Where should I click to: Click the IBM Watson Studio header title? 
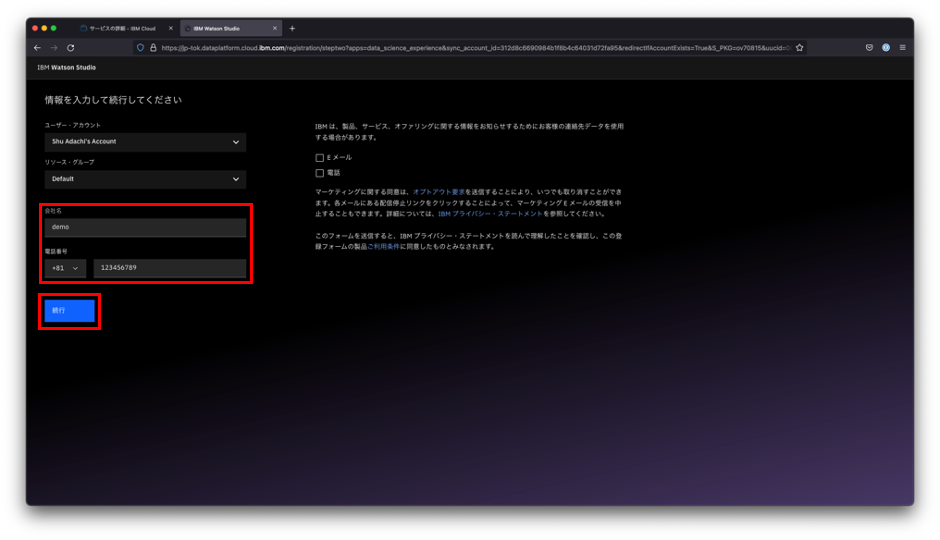[67, 68]
